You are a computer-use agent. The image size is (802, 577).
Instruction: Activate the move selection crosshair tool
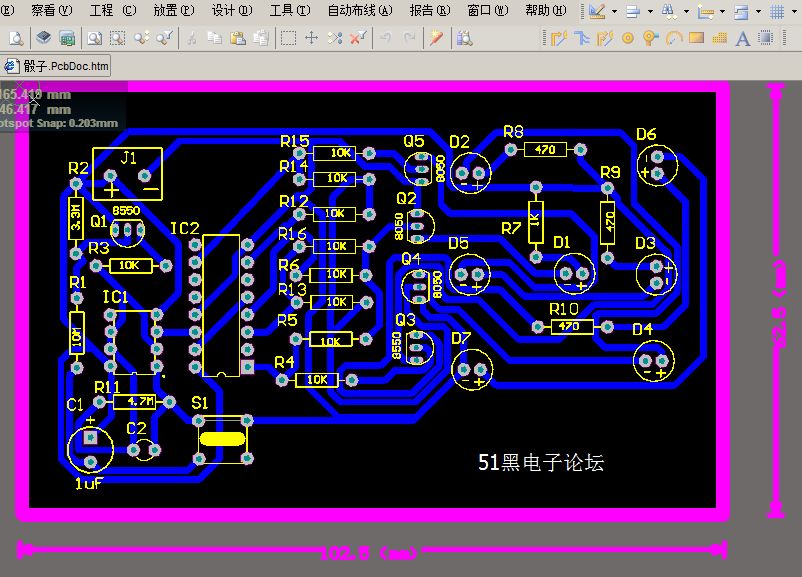click(x=311, y=38)
